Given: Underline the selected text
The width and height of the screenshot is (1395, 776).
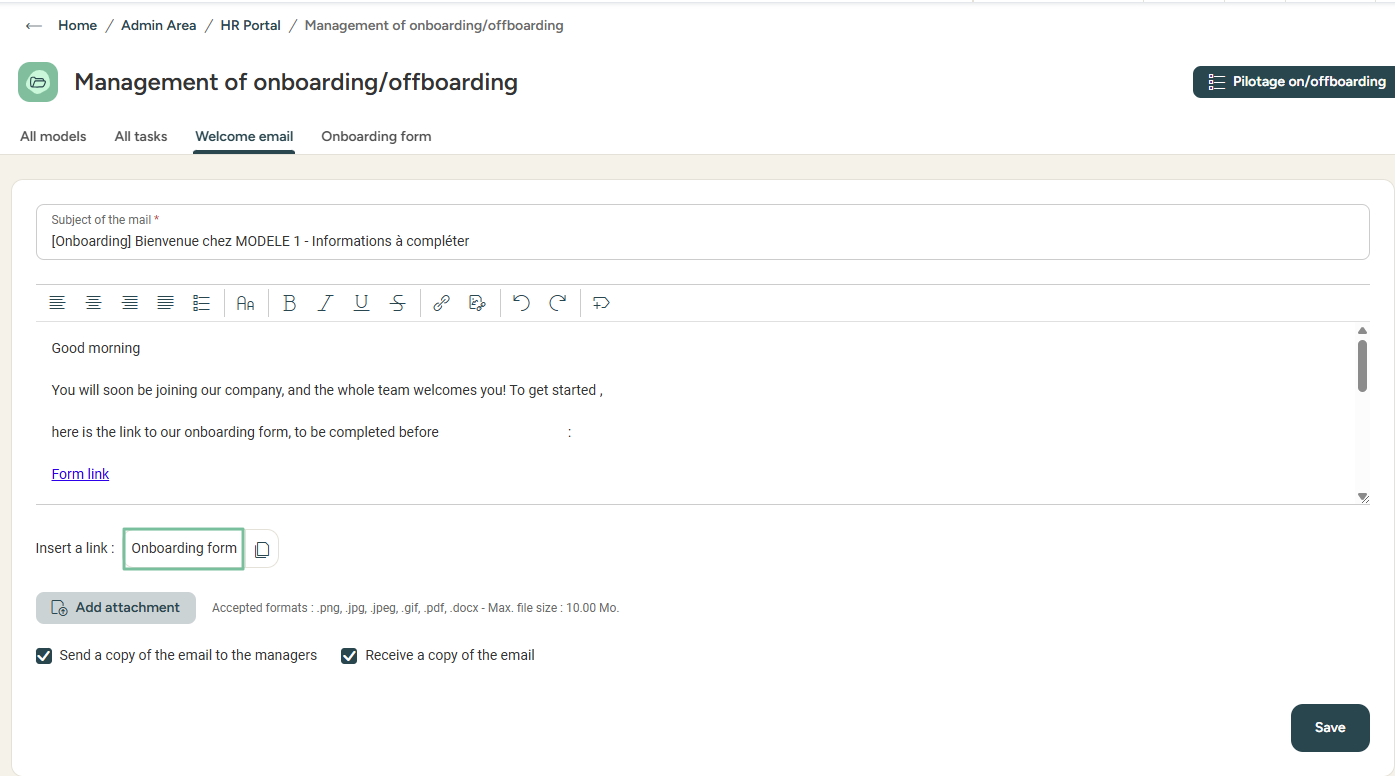Looking at the screenshot, I should (361, 303).
